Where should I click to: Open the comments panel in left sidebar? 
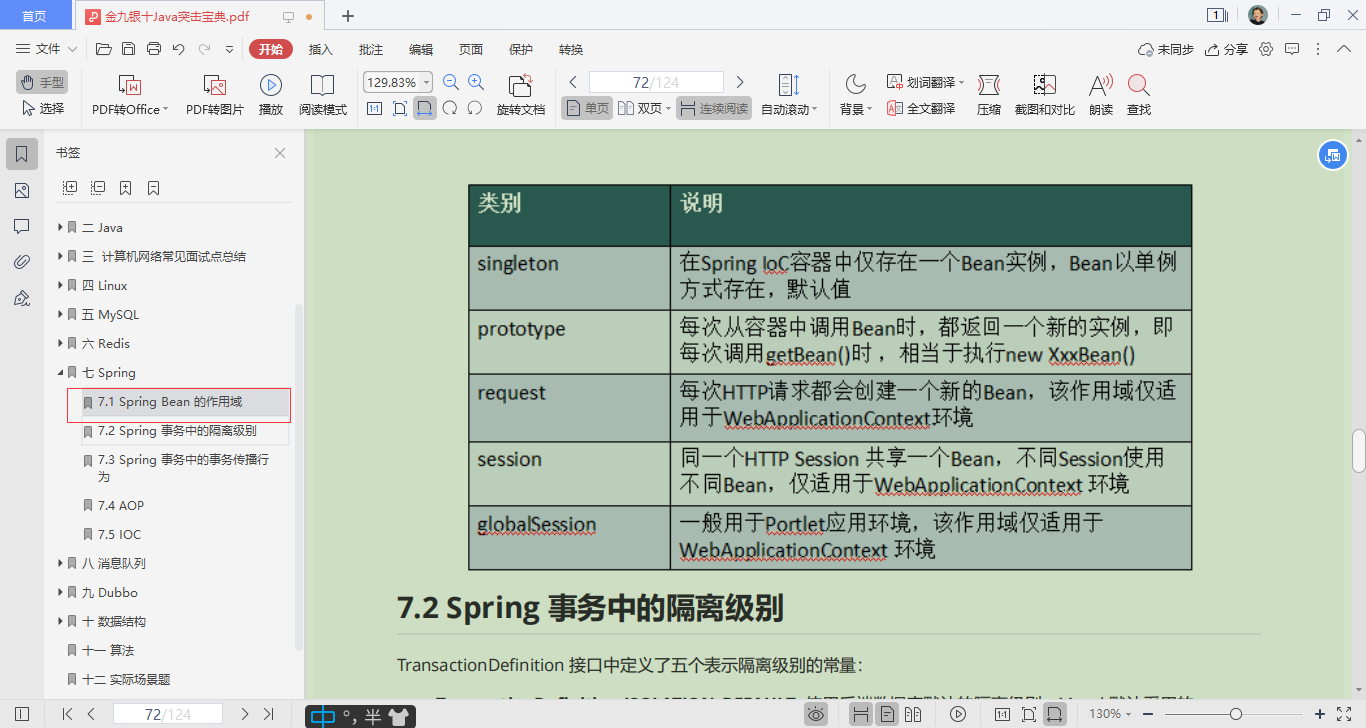tap(22, 226)
